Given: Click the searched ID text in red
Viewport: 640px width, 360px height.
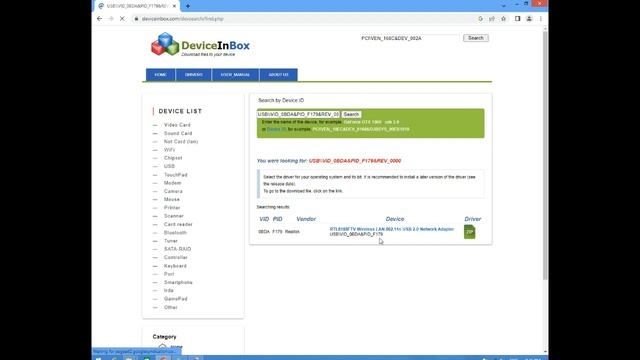Looking at the screenshot, I should pos(355,161).
